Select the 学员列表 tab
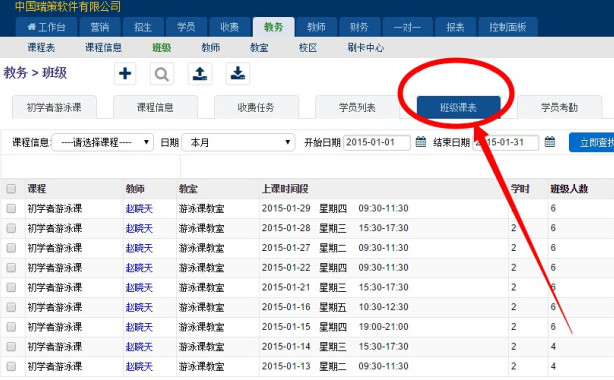Viewport: 614px width, 380px height. [x=357, y=107]
